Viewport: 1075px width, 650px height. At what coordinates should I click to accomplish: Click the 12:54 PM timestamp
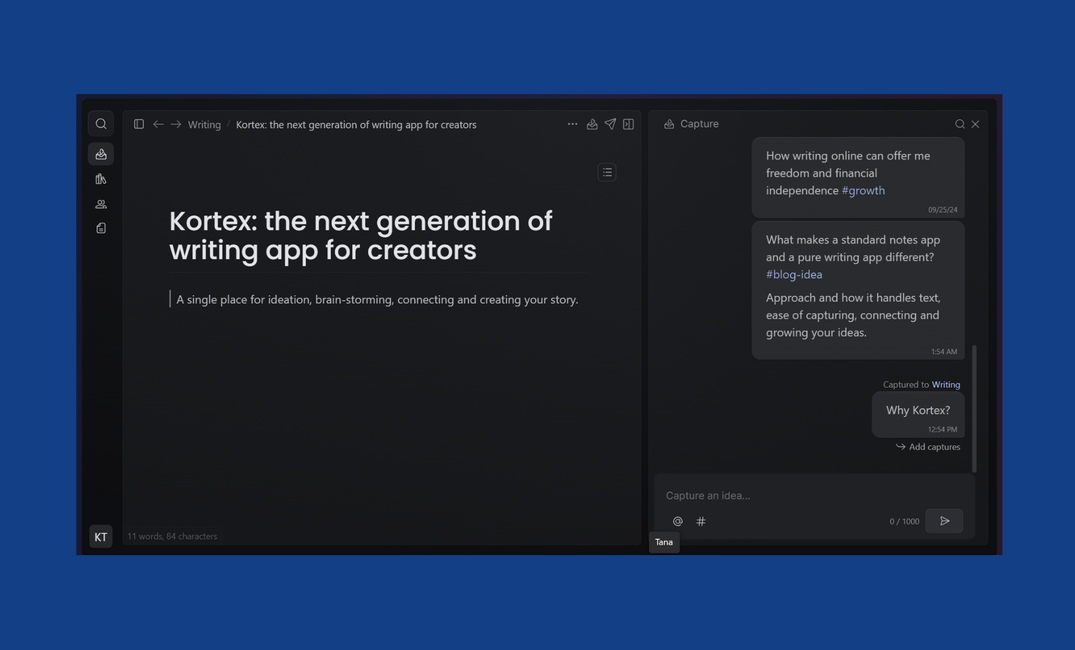943,430
